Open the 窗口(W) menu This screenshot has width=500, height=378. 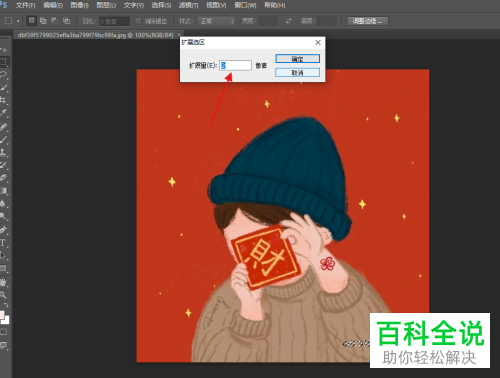245,5
